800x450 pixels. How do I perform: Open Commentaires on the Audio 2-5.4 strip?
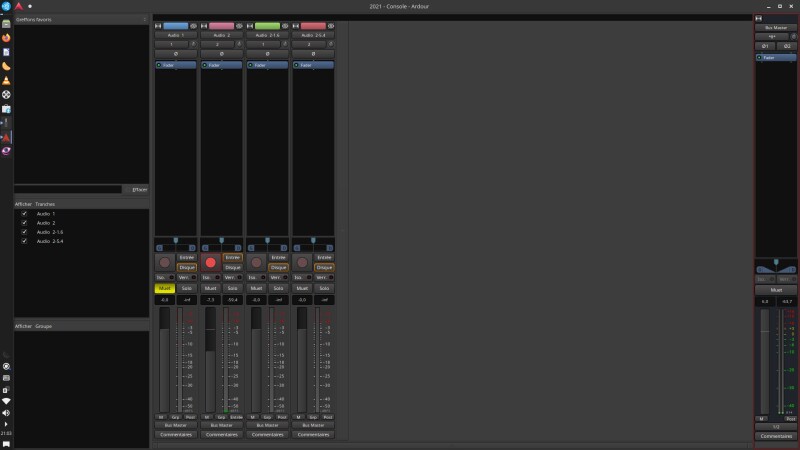313,434
